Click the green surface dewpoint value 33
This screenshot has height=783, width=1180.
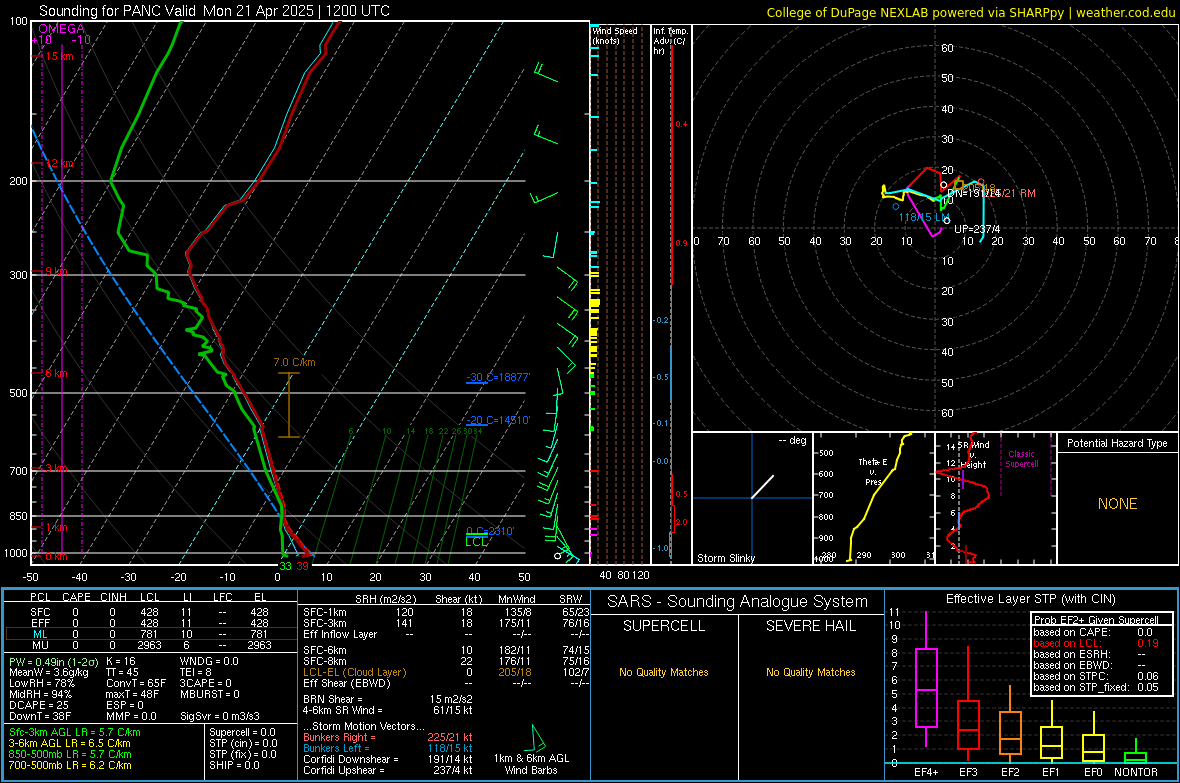tap(285, 566)
